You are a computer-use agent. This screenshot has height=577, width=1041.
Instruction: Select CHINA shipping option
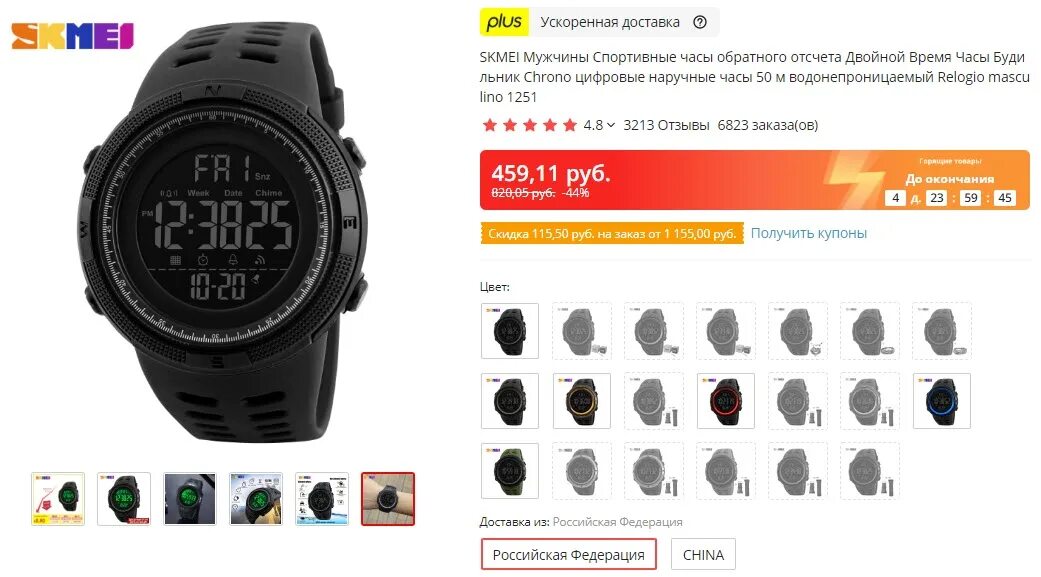[703, 554]
